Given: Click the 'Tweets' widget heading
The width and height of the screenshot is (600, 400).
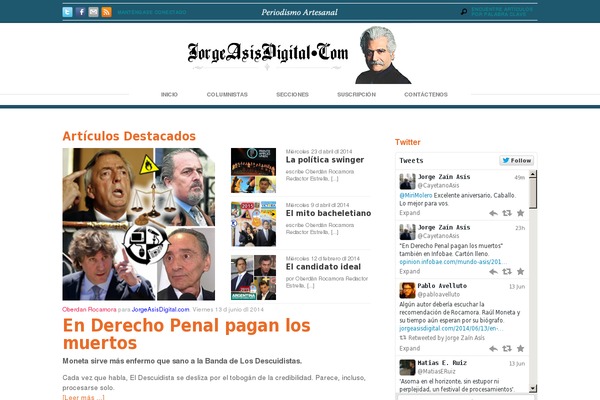Looking at the screenshot, I should (x=411, y=160).
